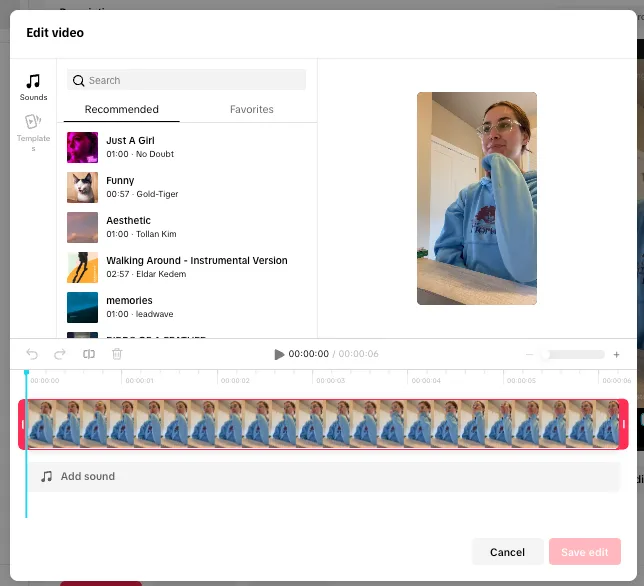Click the redo arrow icon
Screen dimensions: 644x586
(60, 354)
